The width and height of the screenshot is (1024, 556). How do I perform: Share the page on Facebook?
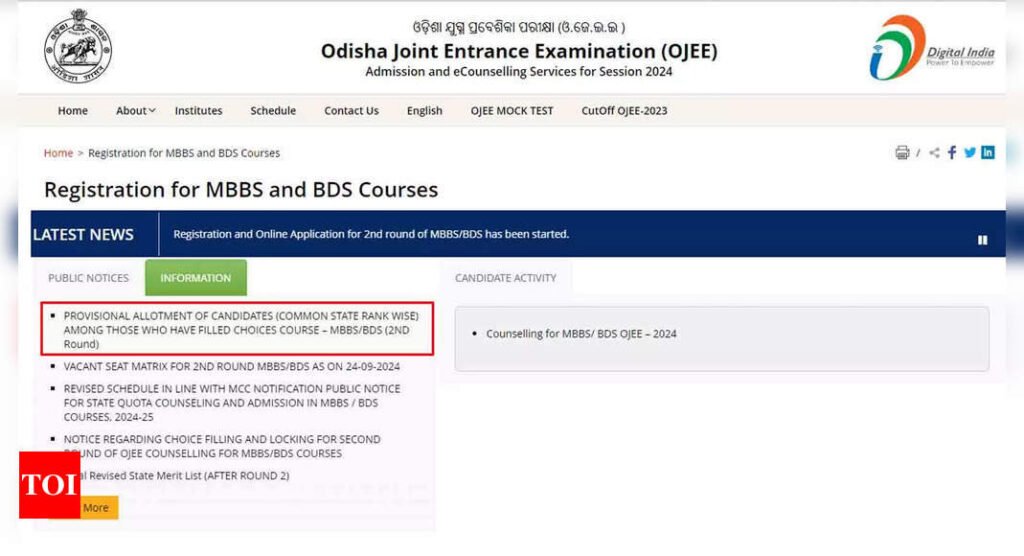952,152
